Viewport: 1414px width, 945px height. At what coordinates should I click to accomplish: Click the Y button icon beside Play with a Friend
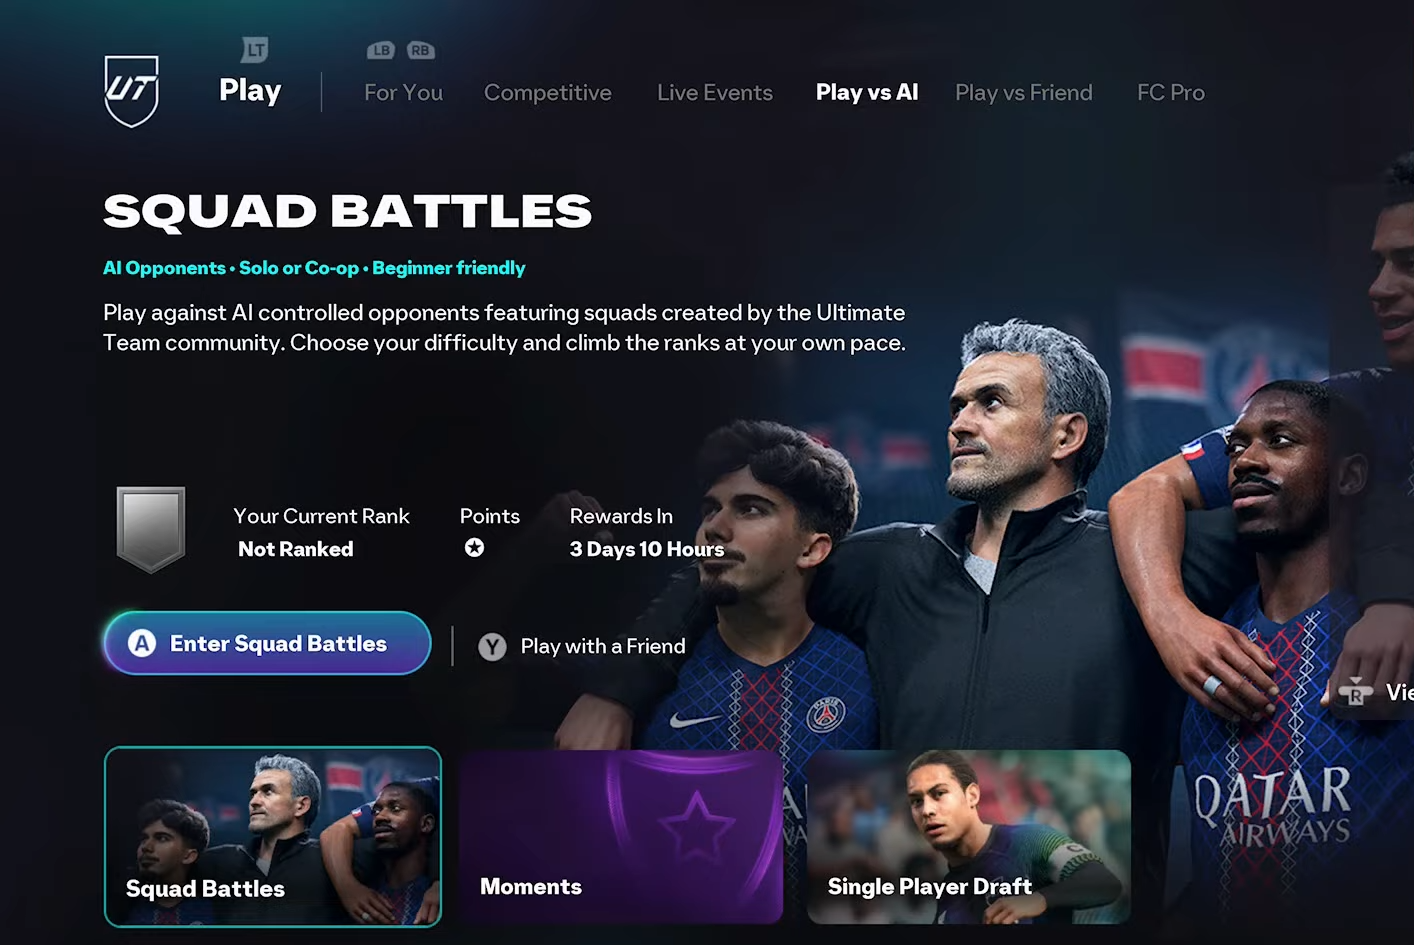pyautogui.click(x=492, y=647)
